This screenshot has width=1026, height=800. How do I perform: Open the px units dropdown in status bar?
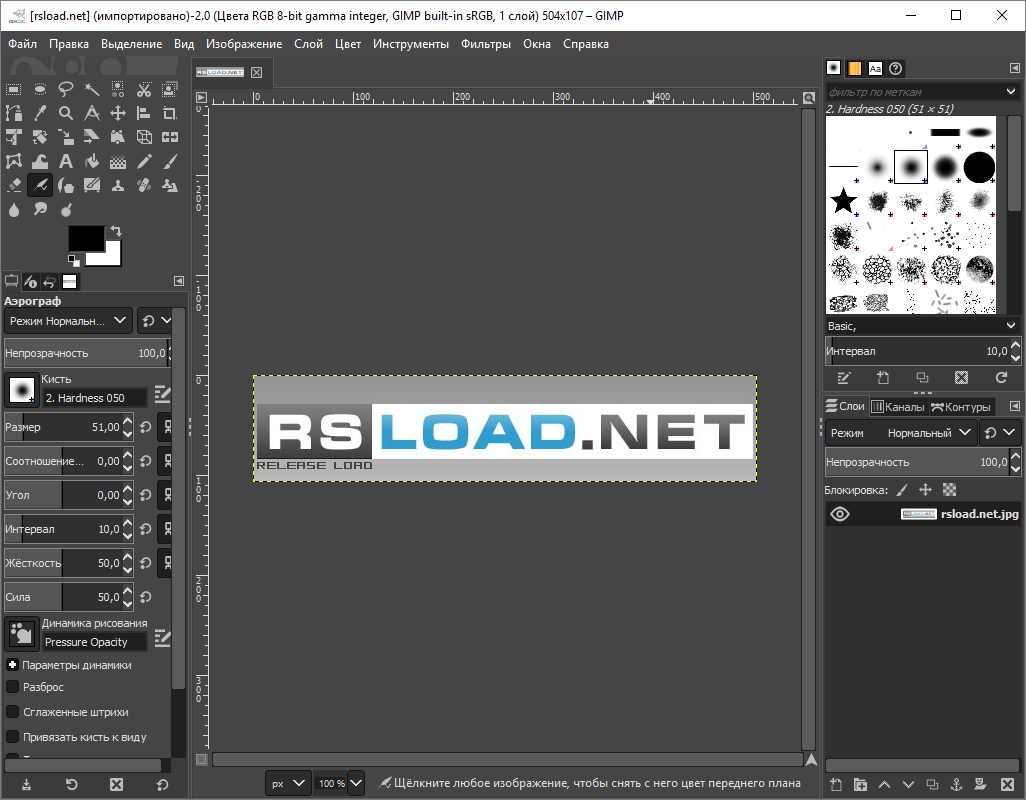tap(288, 783)
